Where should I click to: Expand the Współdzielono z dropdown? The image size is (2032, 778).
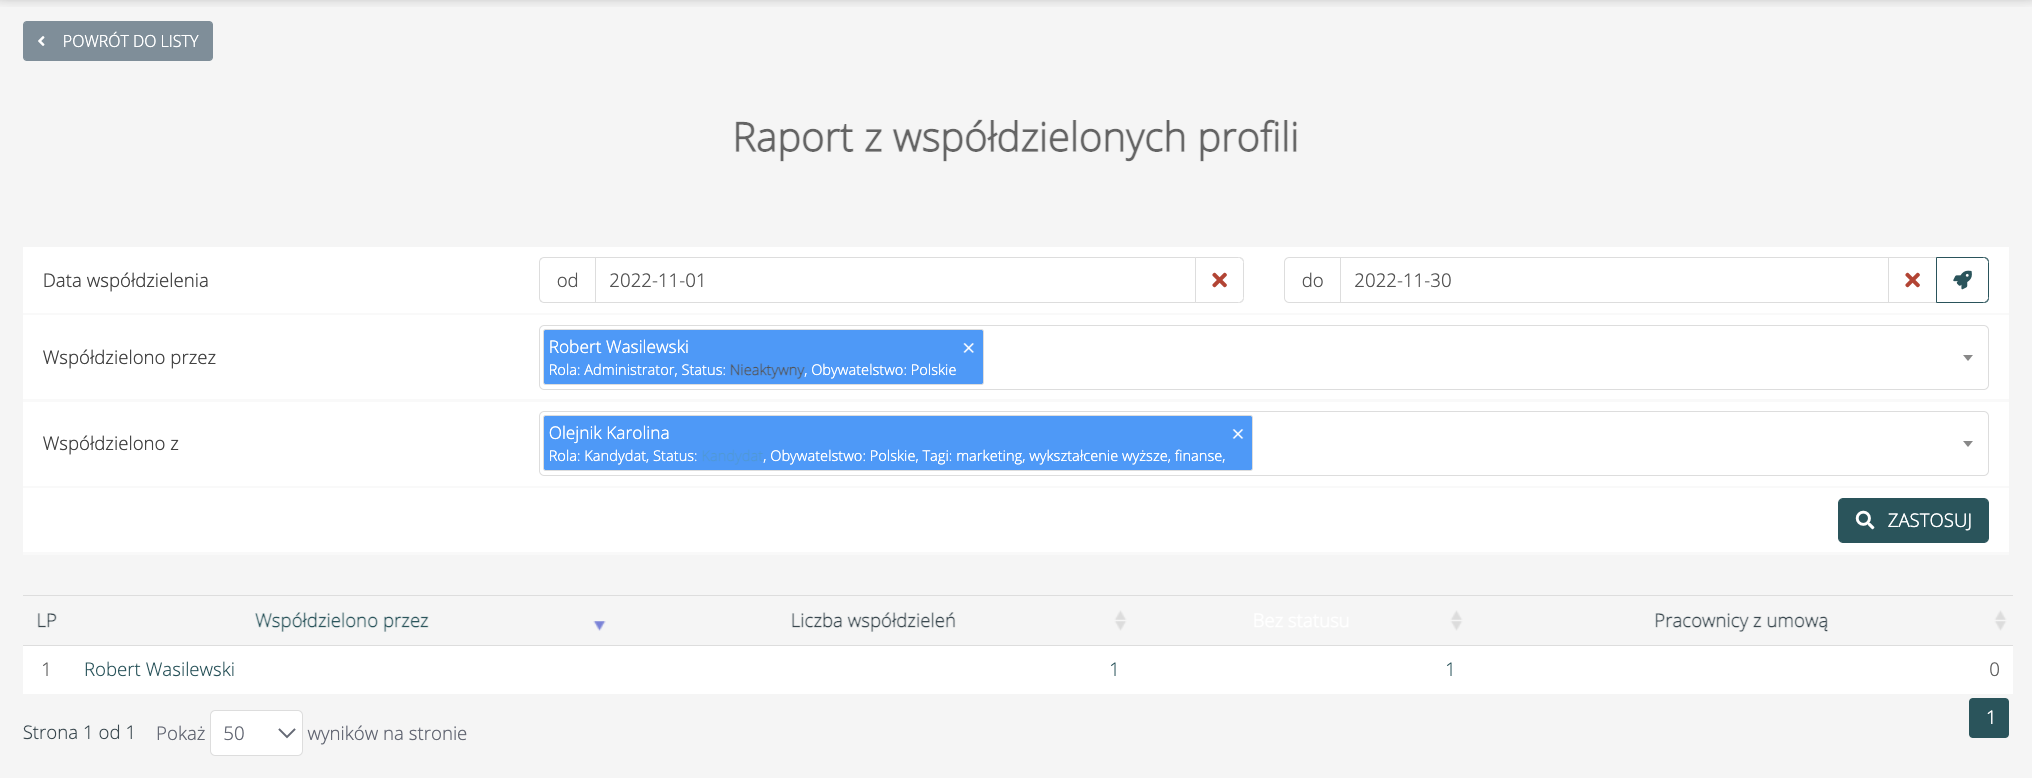(1967, 444)
